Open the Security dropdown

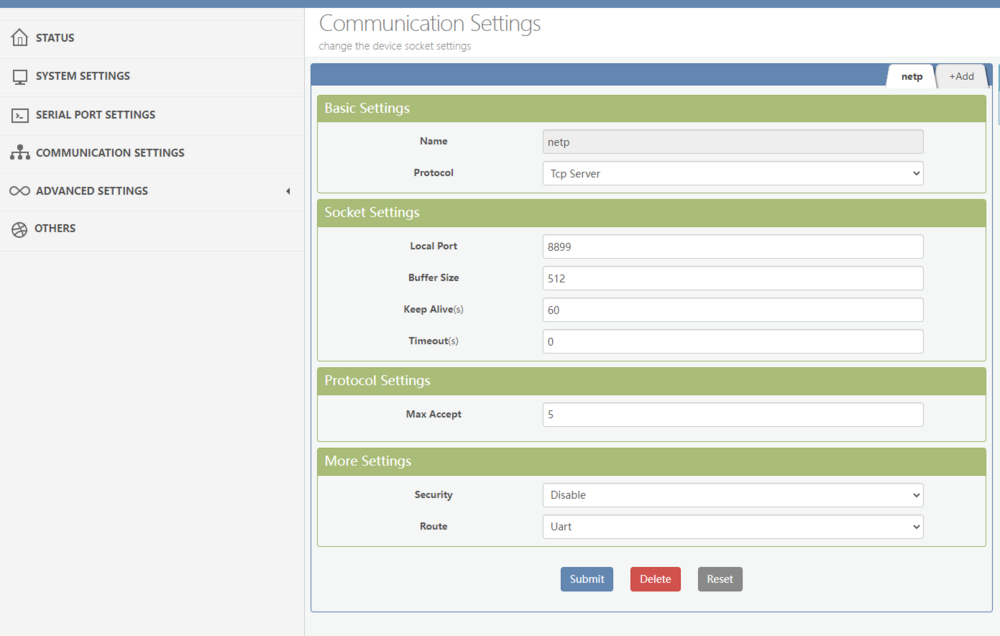[x=732, y=495]
